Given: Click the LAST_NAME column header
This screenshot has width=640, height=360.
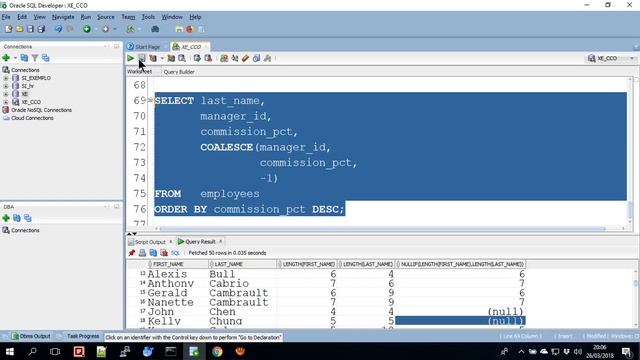Looking at the screenshot, I should pyautogui.click(x=242, y=264).
